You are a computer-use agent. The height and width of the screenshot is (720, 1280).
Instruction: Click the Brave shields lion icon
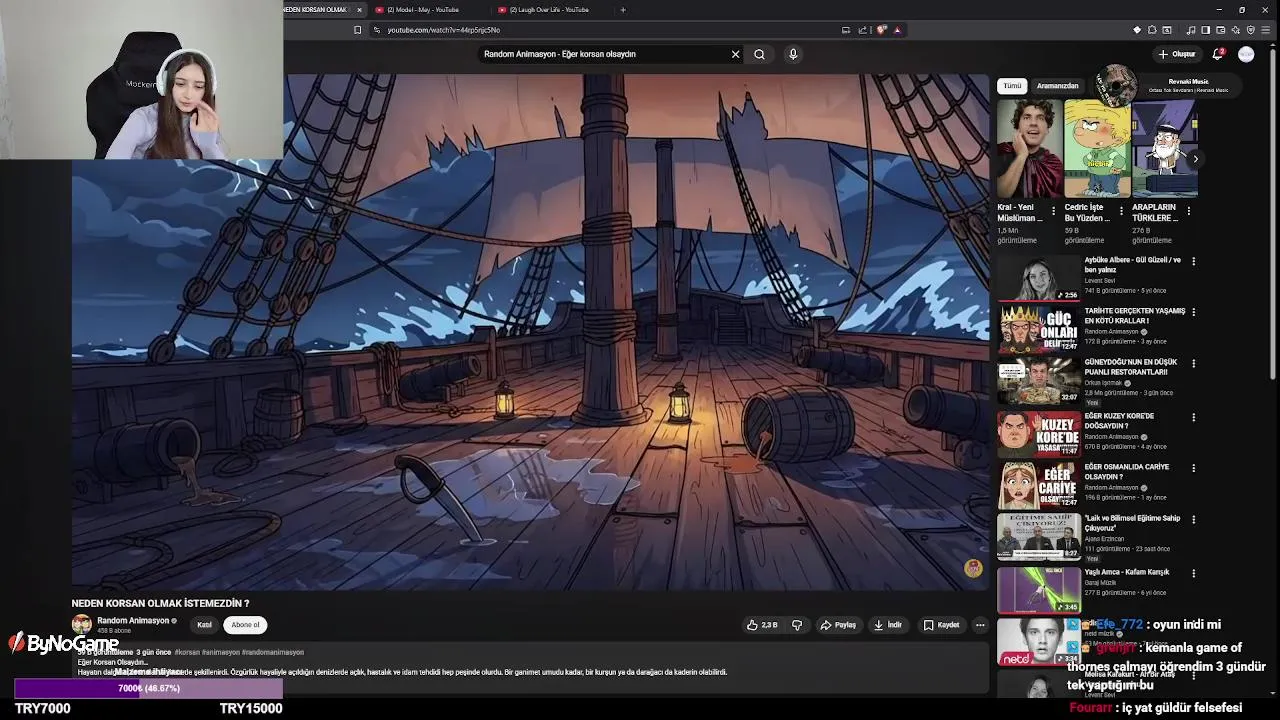point(881,30)
